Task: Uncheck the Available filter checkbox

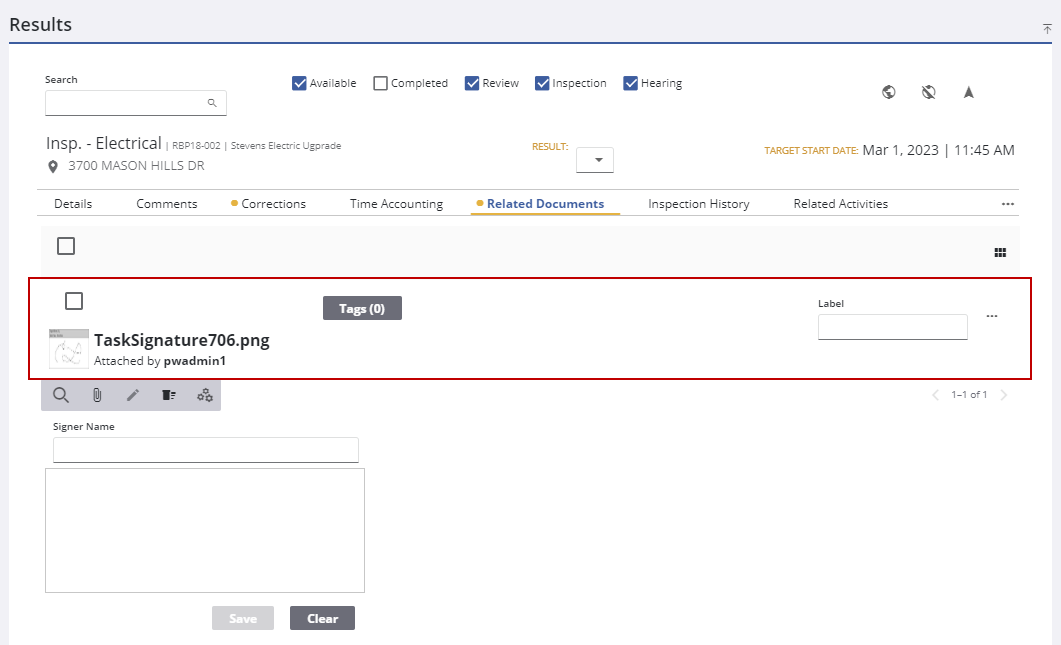Action: (x=299, y=83)
